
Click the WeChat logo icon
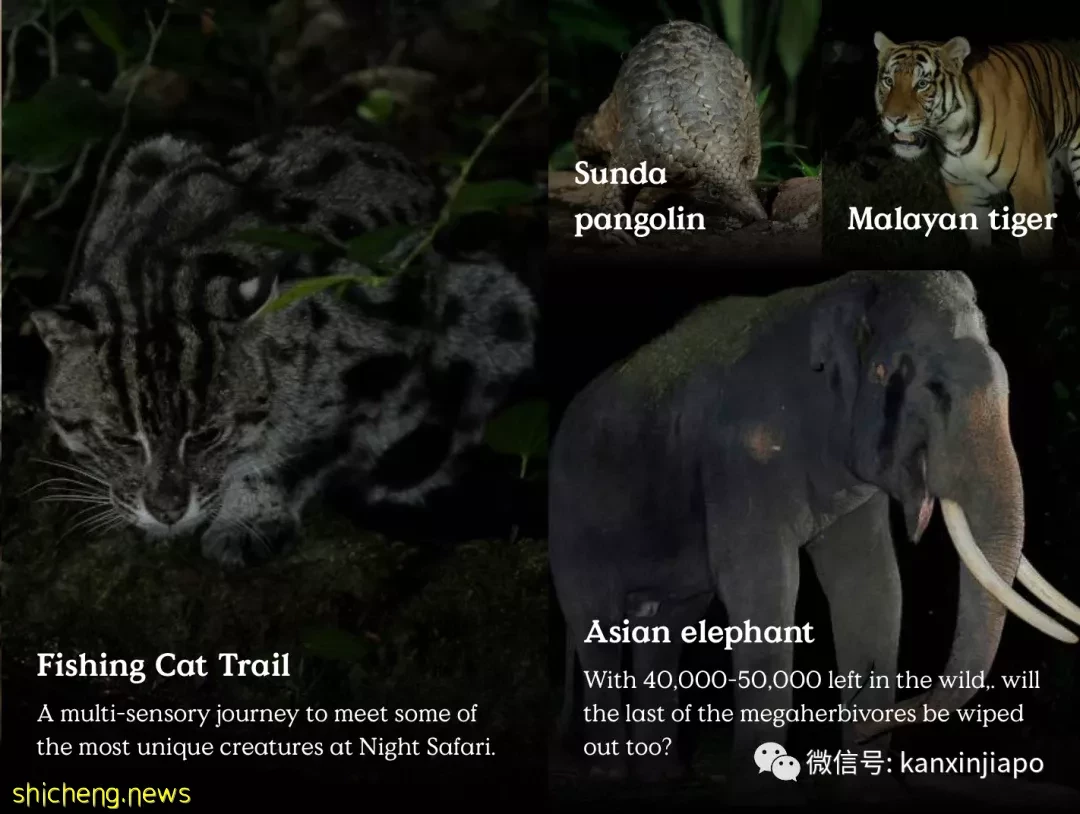click(777, 762)
